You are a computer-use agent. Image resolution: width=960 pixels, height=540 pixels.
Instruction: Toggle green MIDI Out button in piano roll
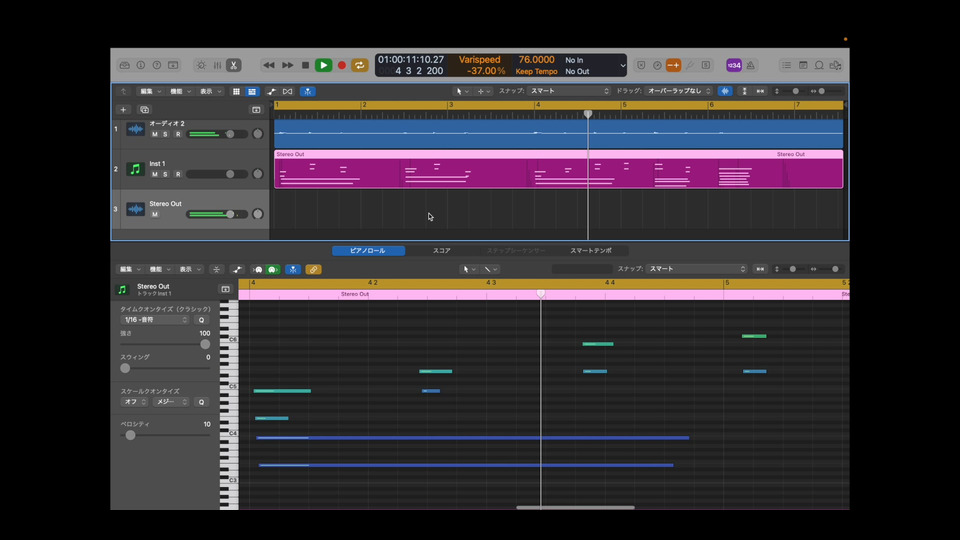click(x=273, y=269)
